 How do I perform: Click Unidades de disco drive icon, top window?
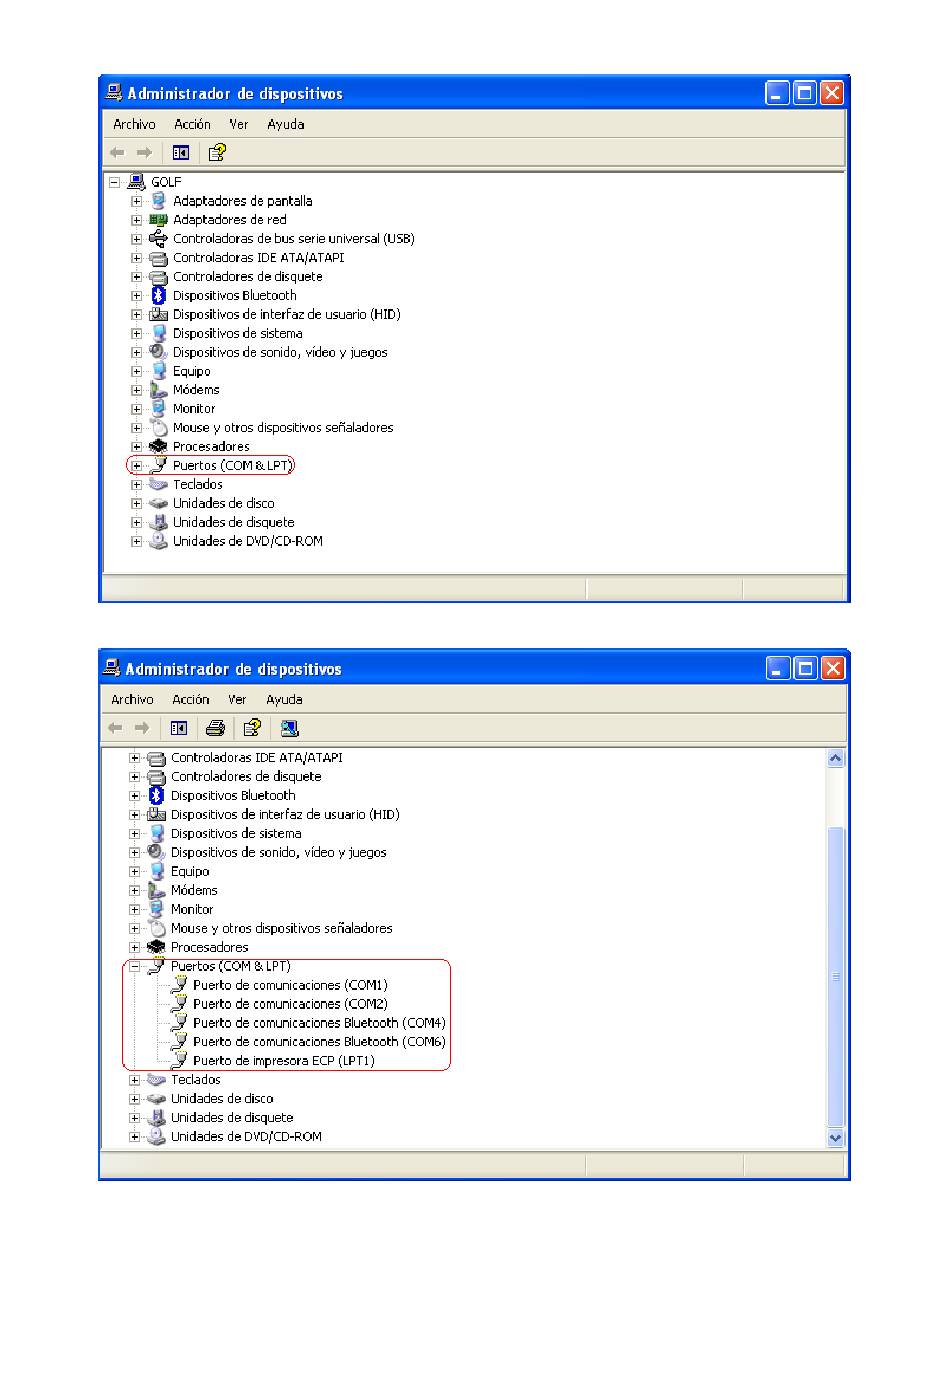click(x=158, y=504)
